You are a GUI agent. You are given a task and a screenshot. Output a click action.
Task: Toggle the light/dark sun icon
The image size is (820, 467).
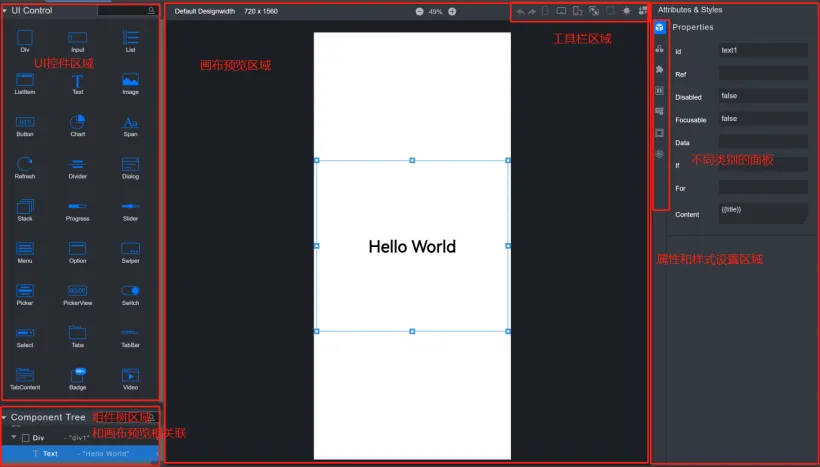627,11
